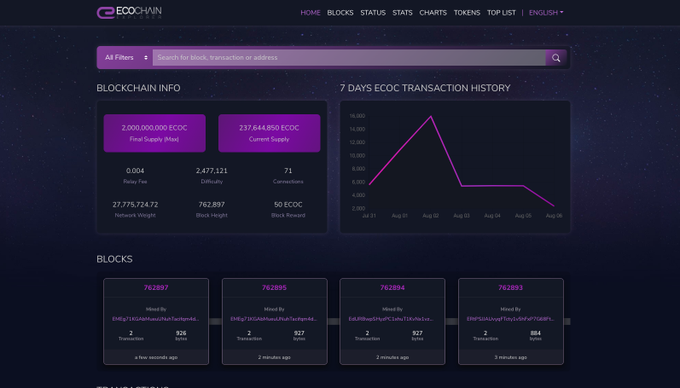
Task: Open the TOP LIST menu item
Action: [x=501, y=13]
